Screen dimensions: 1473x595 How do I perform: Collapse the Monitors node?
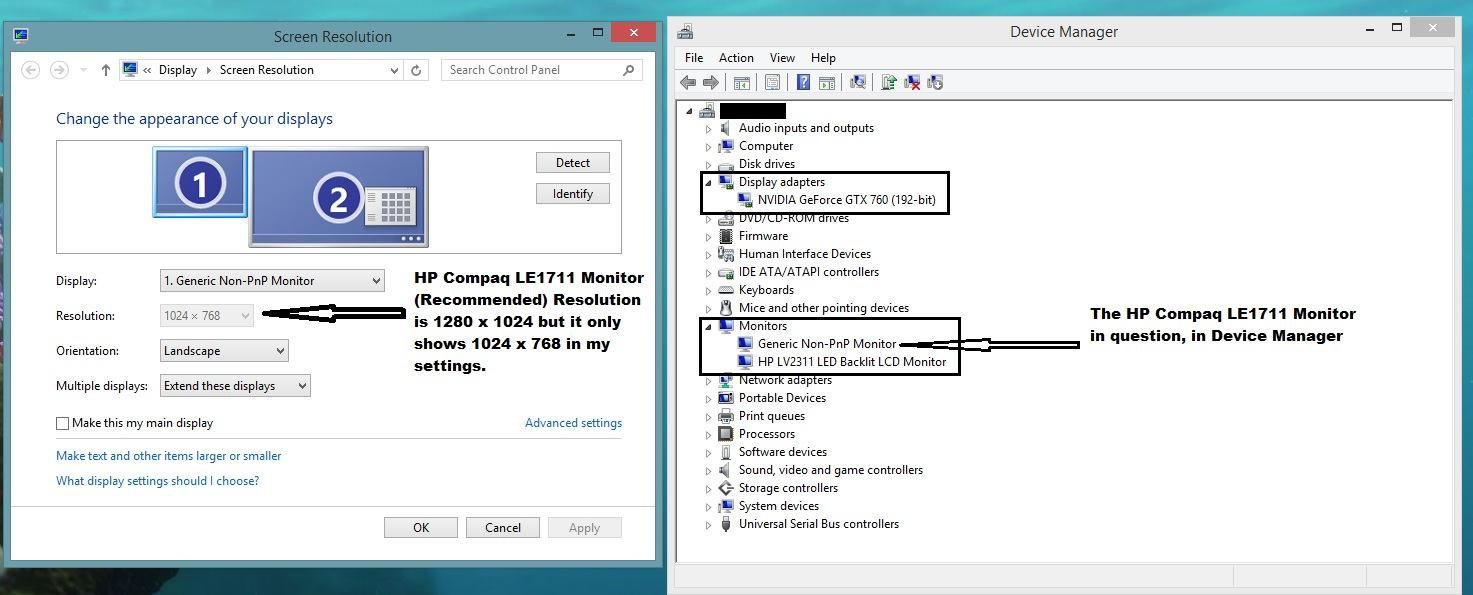tap(708, 327)
